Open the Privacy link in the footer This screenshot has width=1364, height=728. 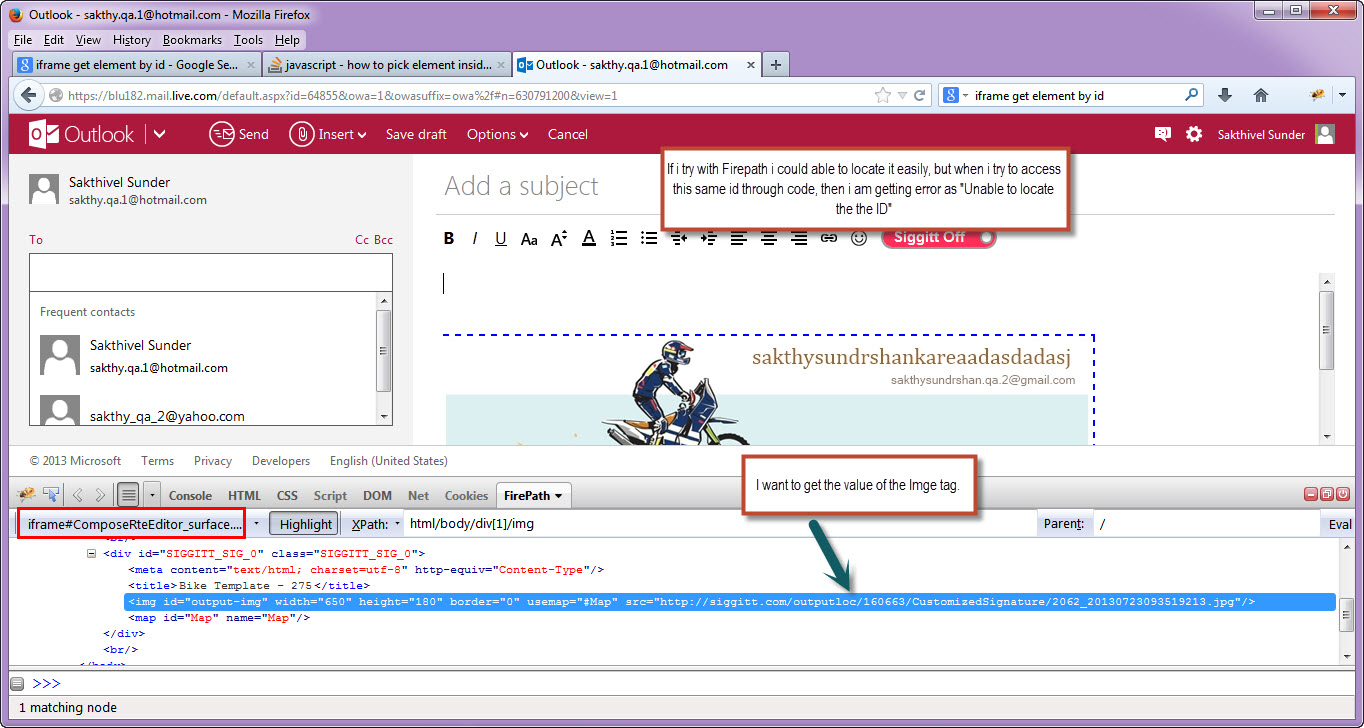pos(212,461)
